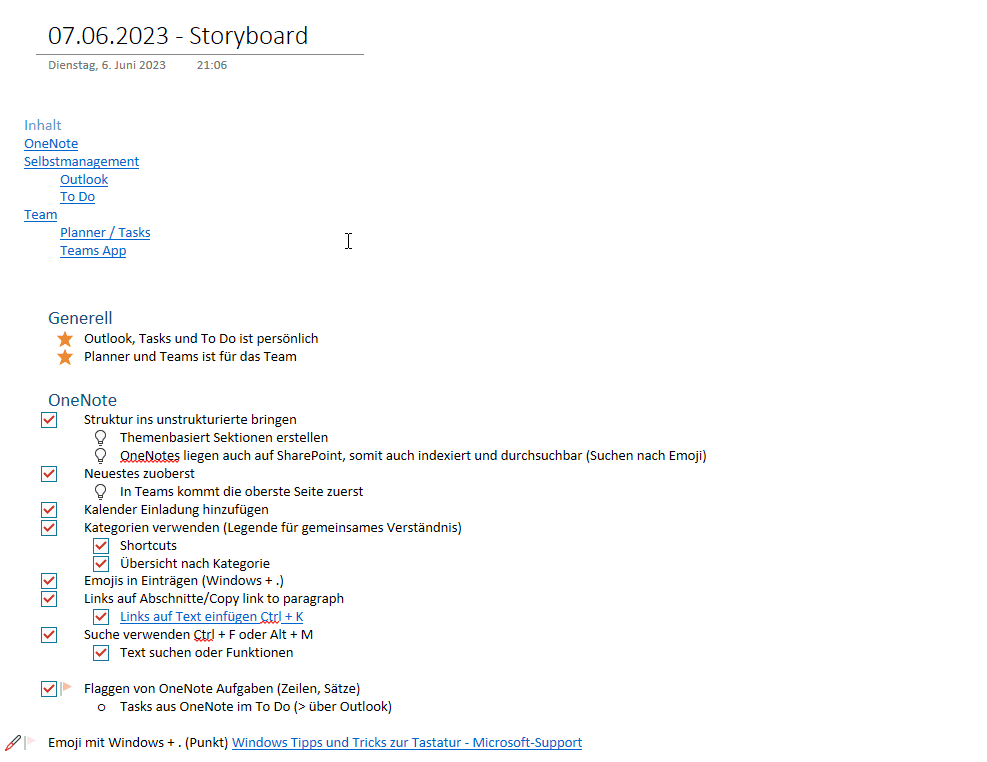
Task: Open the "Selbstmanagement" link in the Inhalt list
Action: point(81,161)
